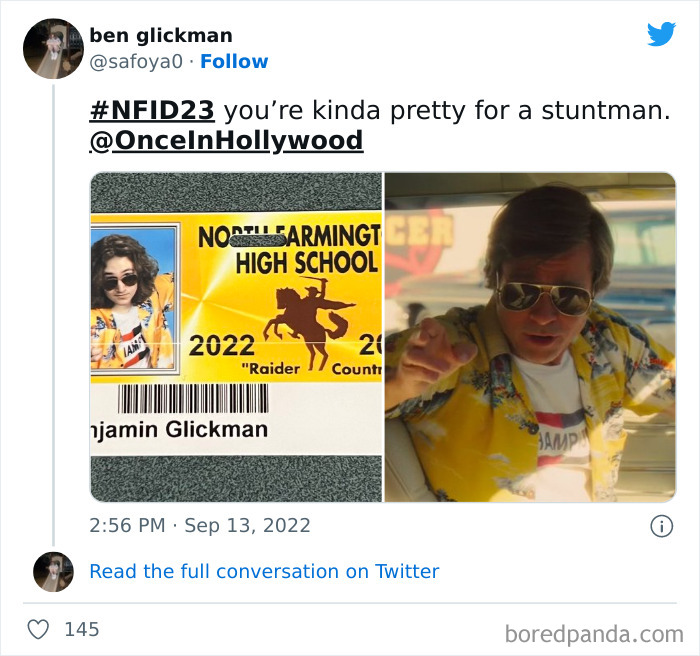Viewport: 700px width, 656px height.
Task: Click the display name ben glickman
Action: coord(161,35)
